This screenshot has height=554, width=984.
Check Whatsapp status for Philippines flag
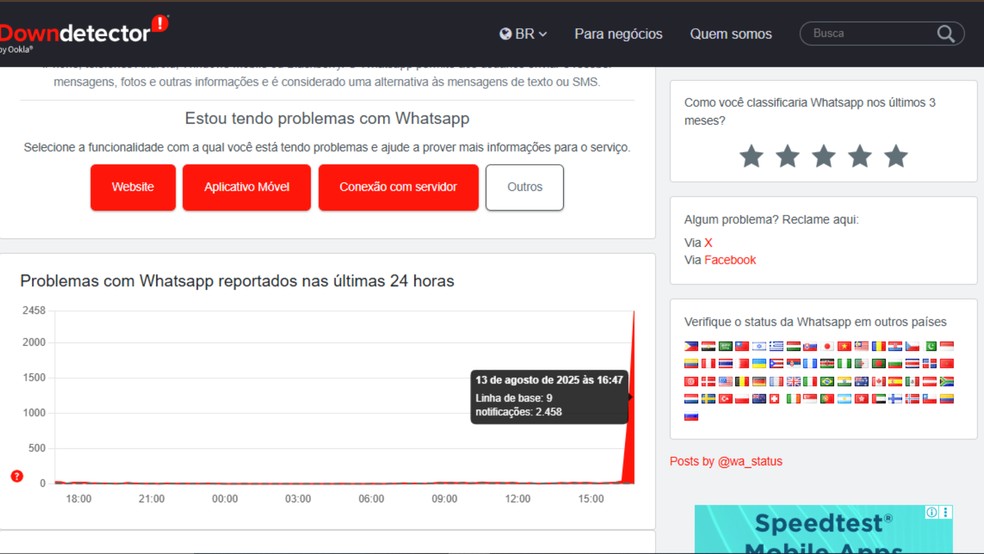point(691,346)
